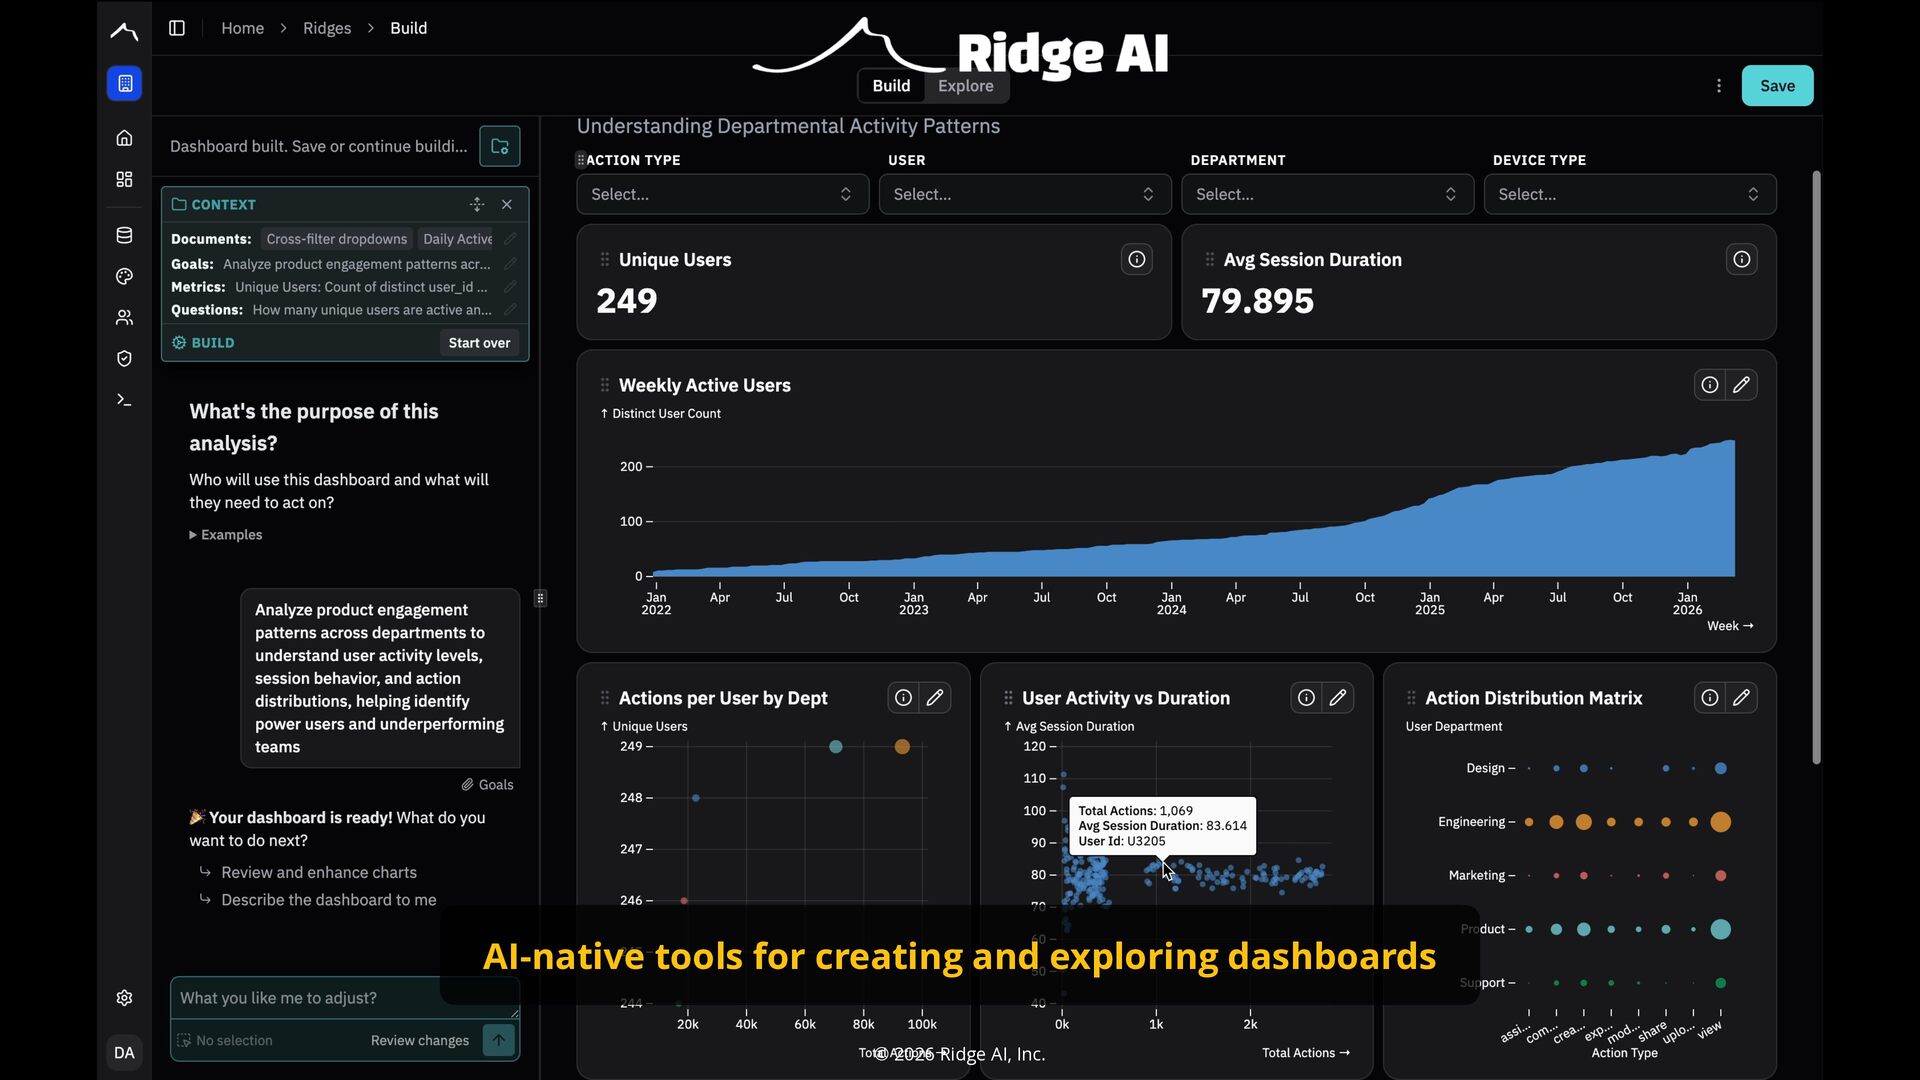Toggle the sidebar panel icon
Screen dimensions: 1920x1080
[x=177, y=28]
